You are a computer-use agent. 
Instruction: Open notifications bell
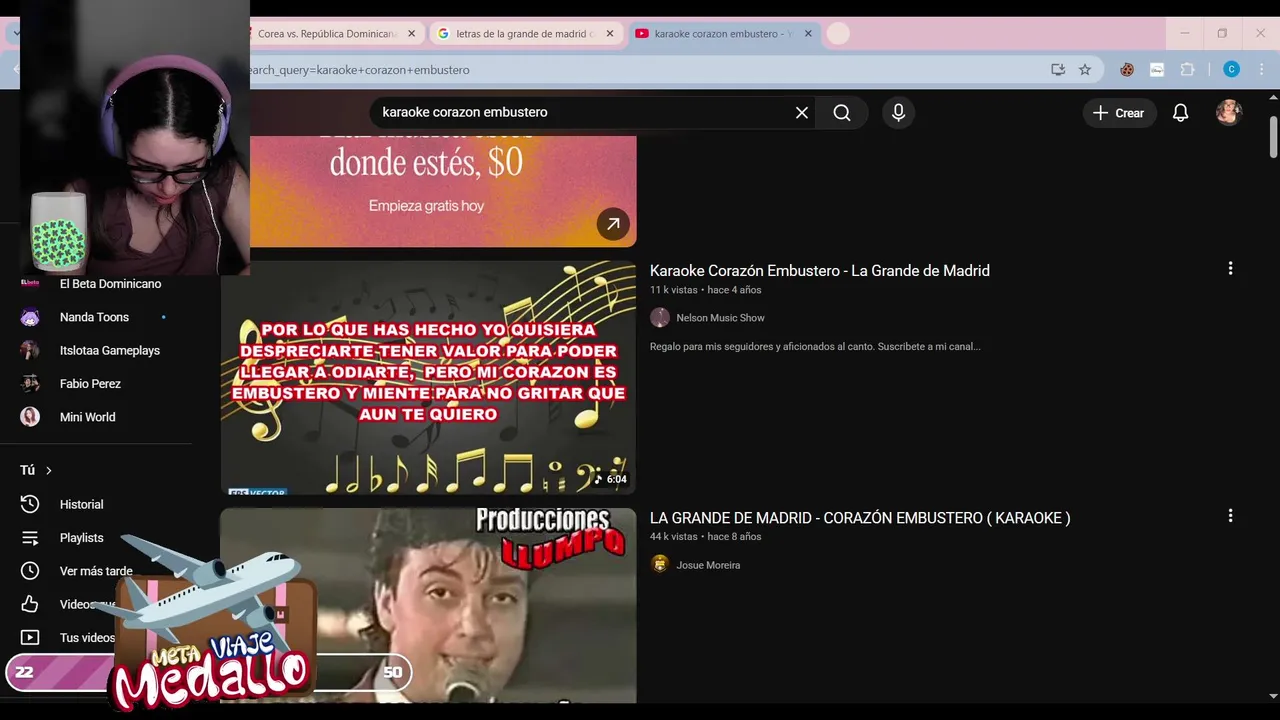click(x=1180, y=113)
